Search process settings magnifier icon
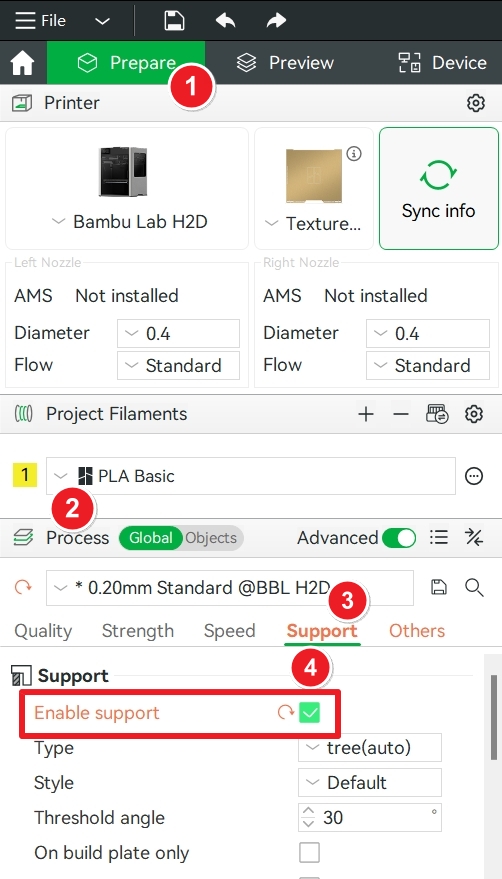This screenshot has height=879, width=502. point(475,587)
